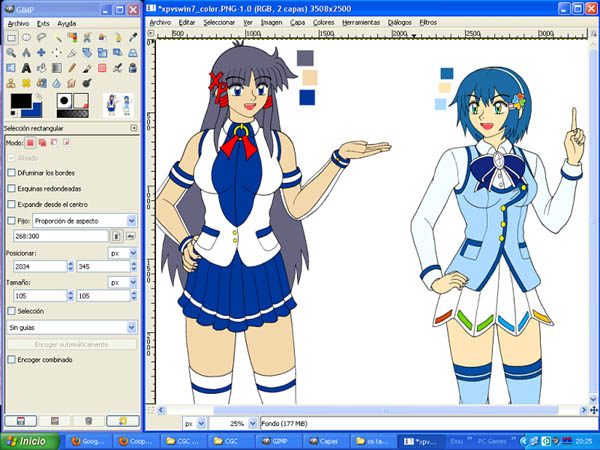Enable Encoger combinado checkbox
Screen dimensions: 600x450
click(x=12, y=360)
